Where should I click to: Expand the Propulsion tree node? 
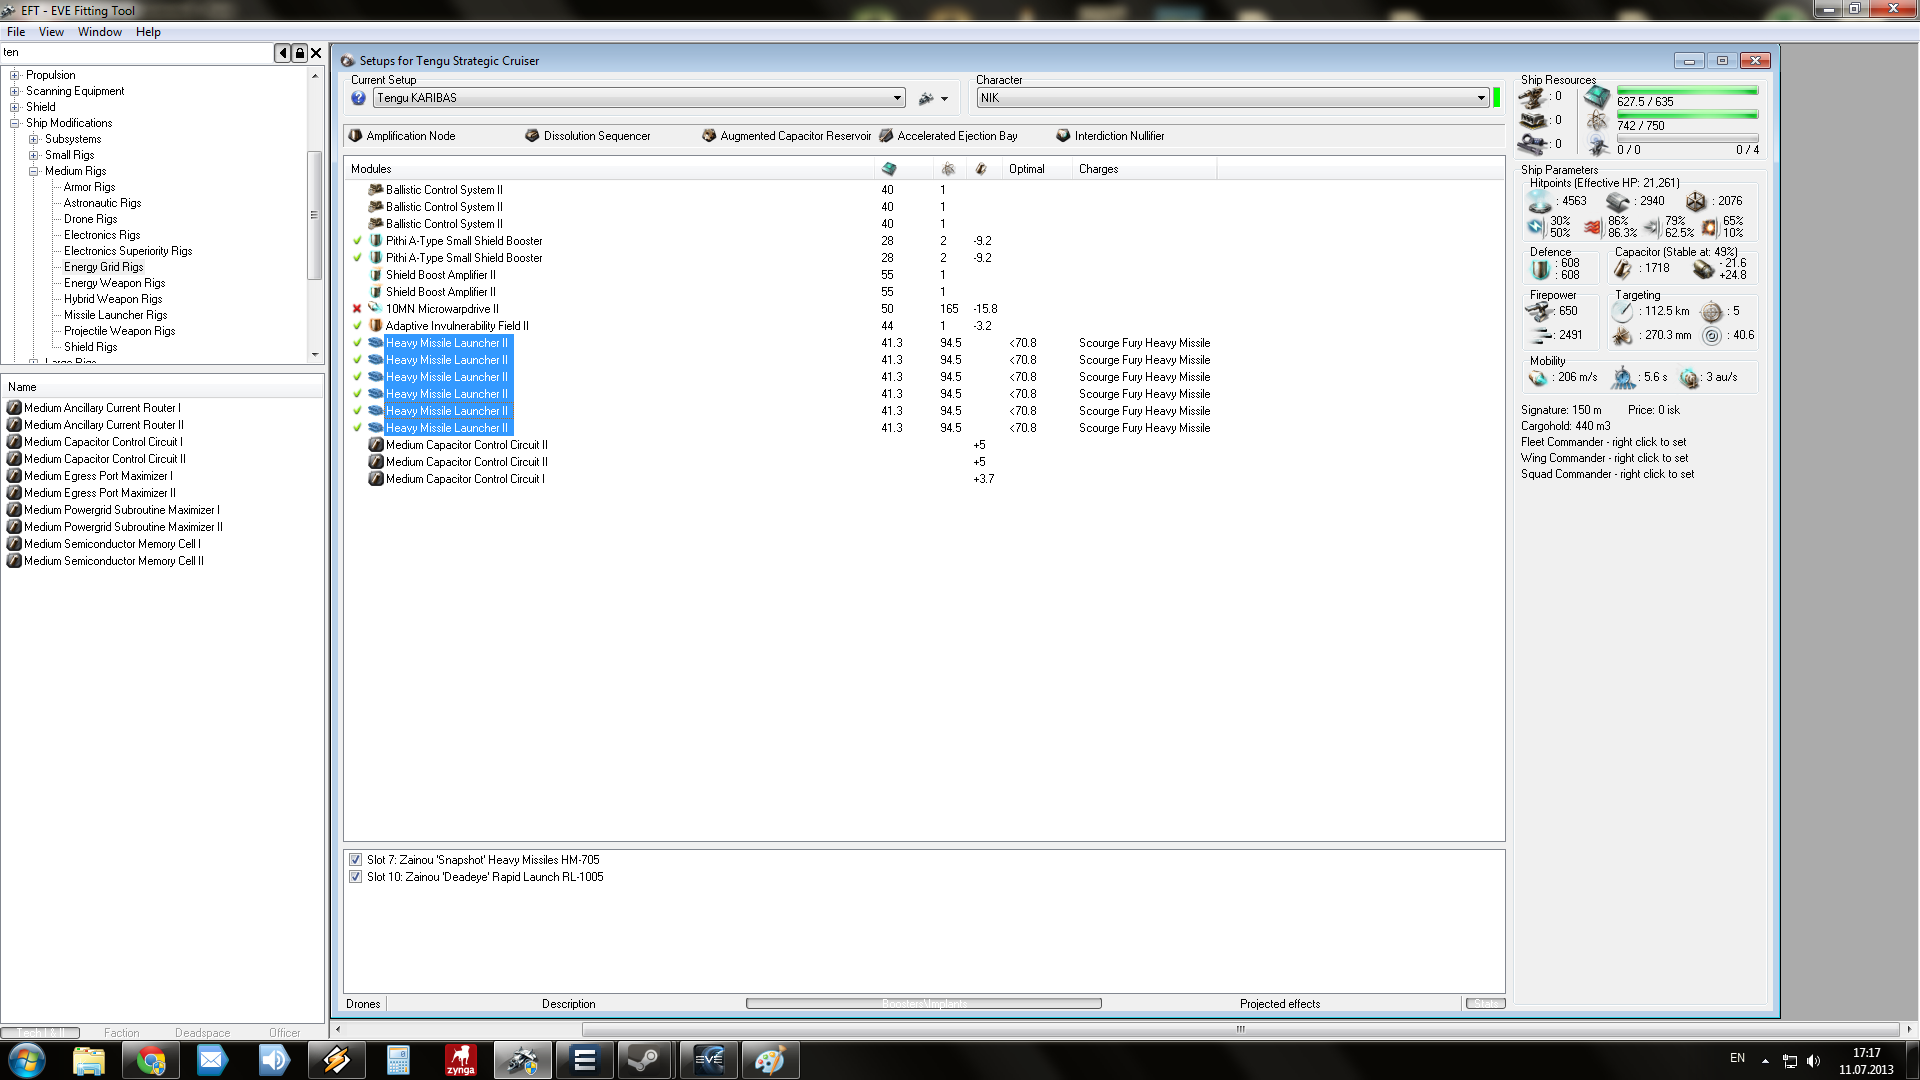[14, 75]
